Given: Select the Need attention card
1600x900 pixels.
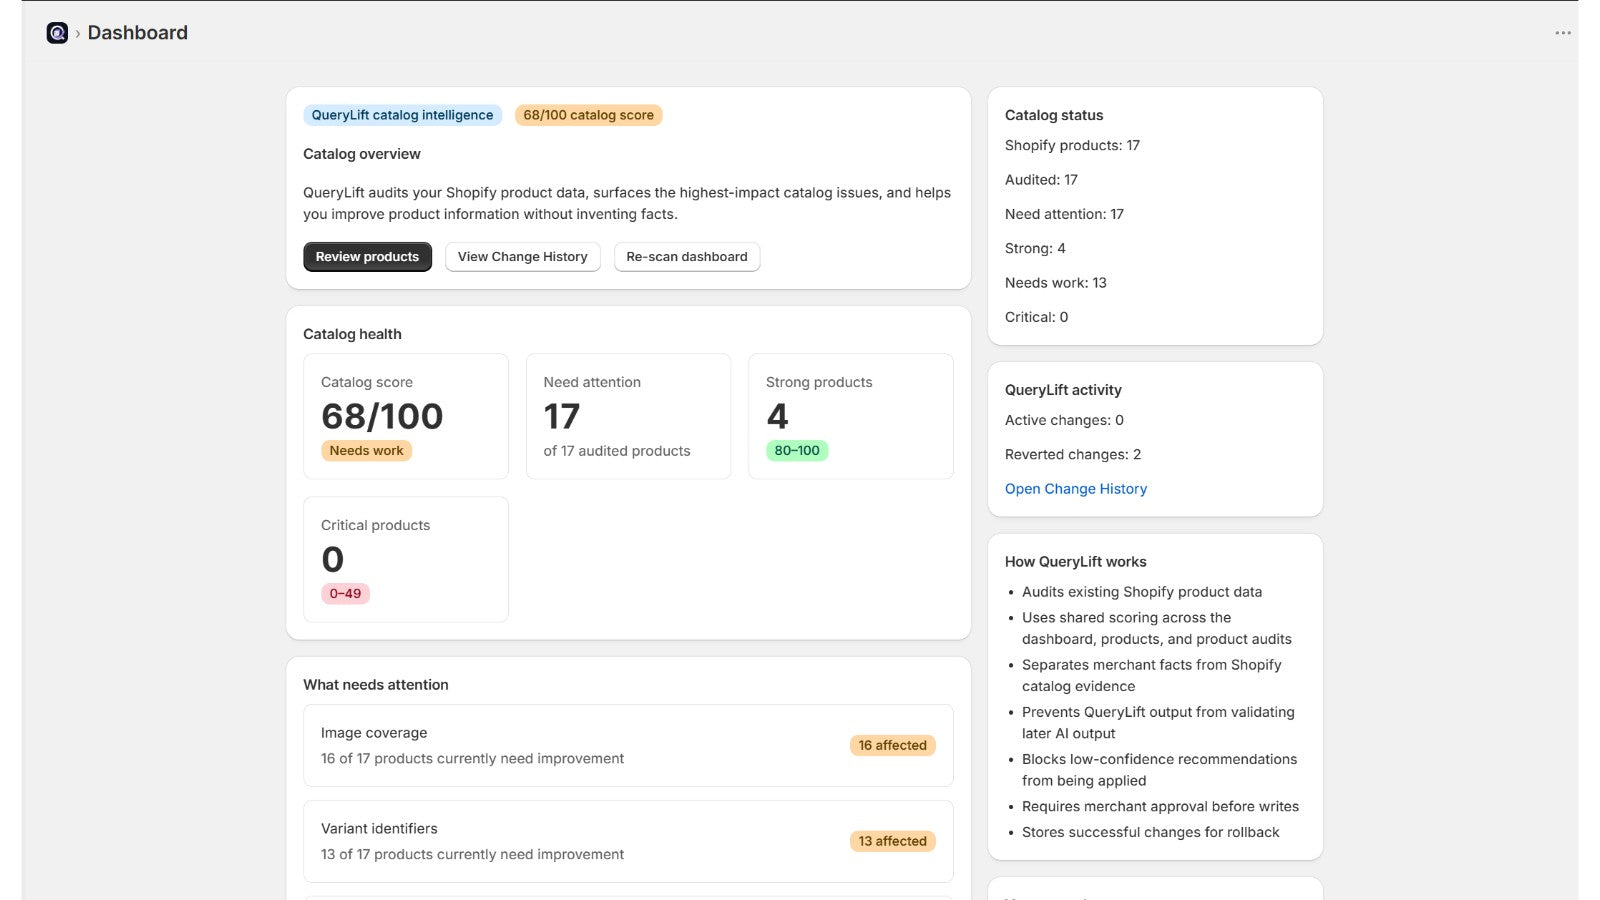Looking at the screenshot, I should [x=628, y=416].
